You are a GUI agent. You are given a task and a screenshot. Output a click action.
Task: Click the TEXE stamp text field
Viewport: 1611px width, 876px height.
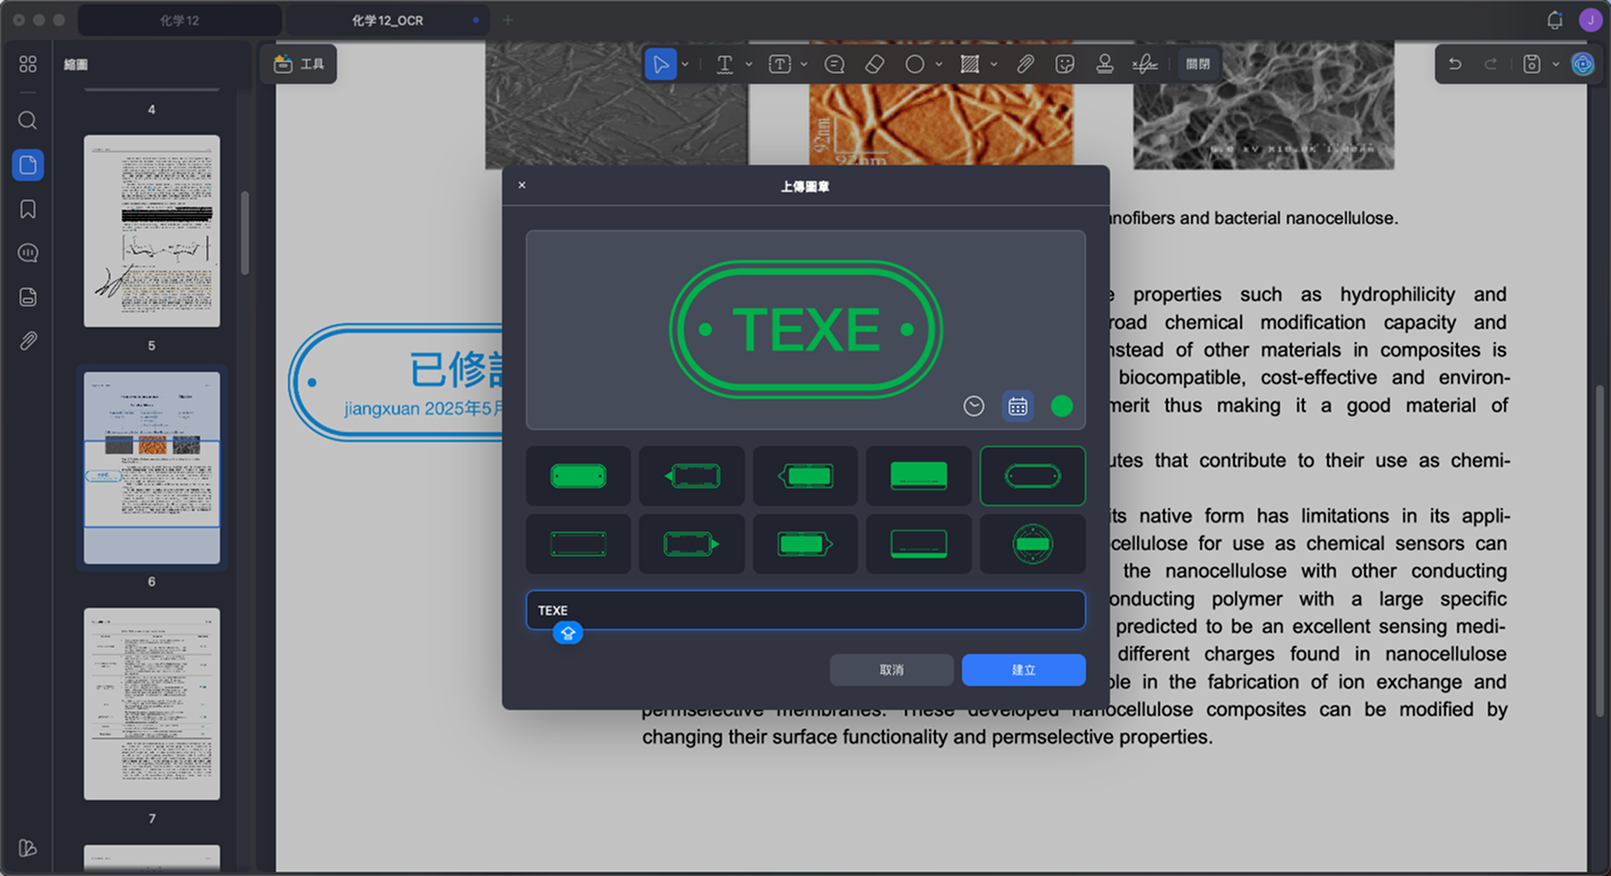805,610
